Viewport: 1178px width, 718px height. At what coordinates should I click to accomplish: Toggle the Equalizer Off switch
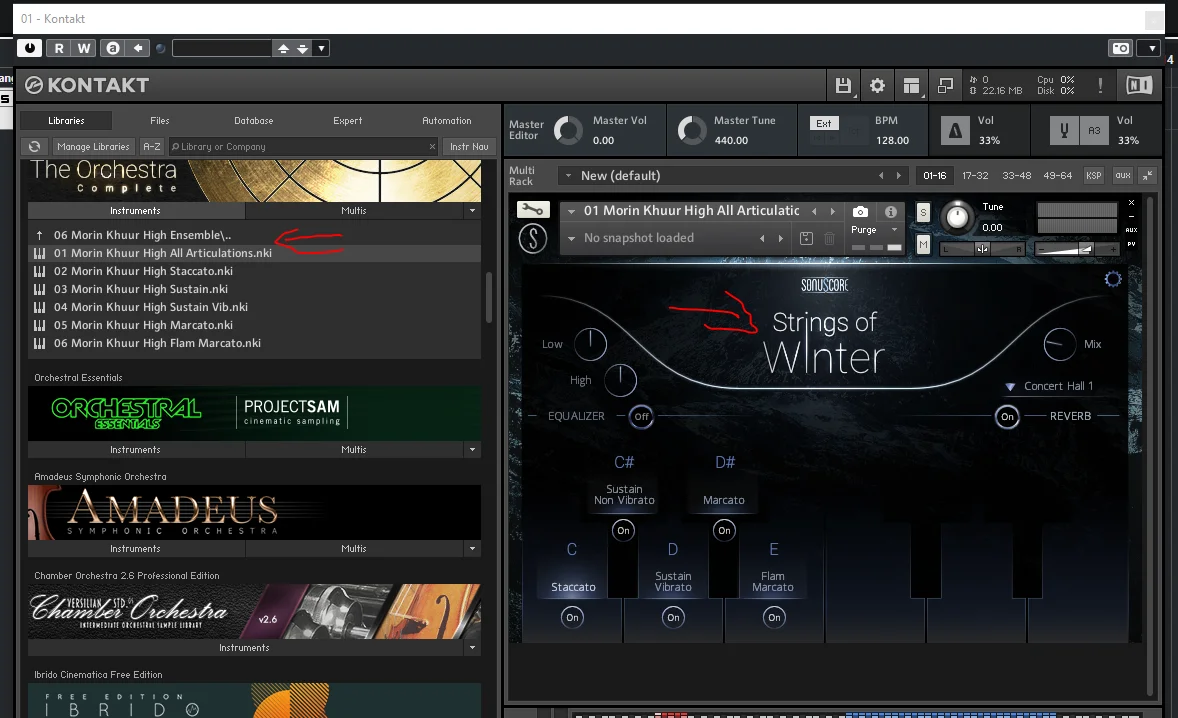[x=641, y=416]
